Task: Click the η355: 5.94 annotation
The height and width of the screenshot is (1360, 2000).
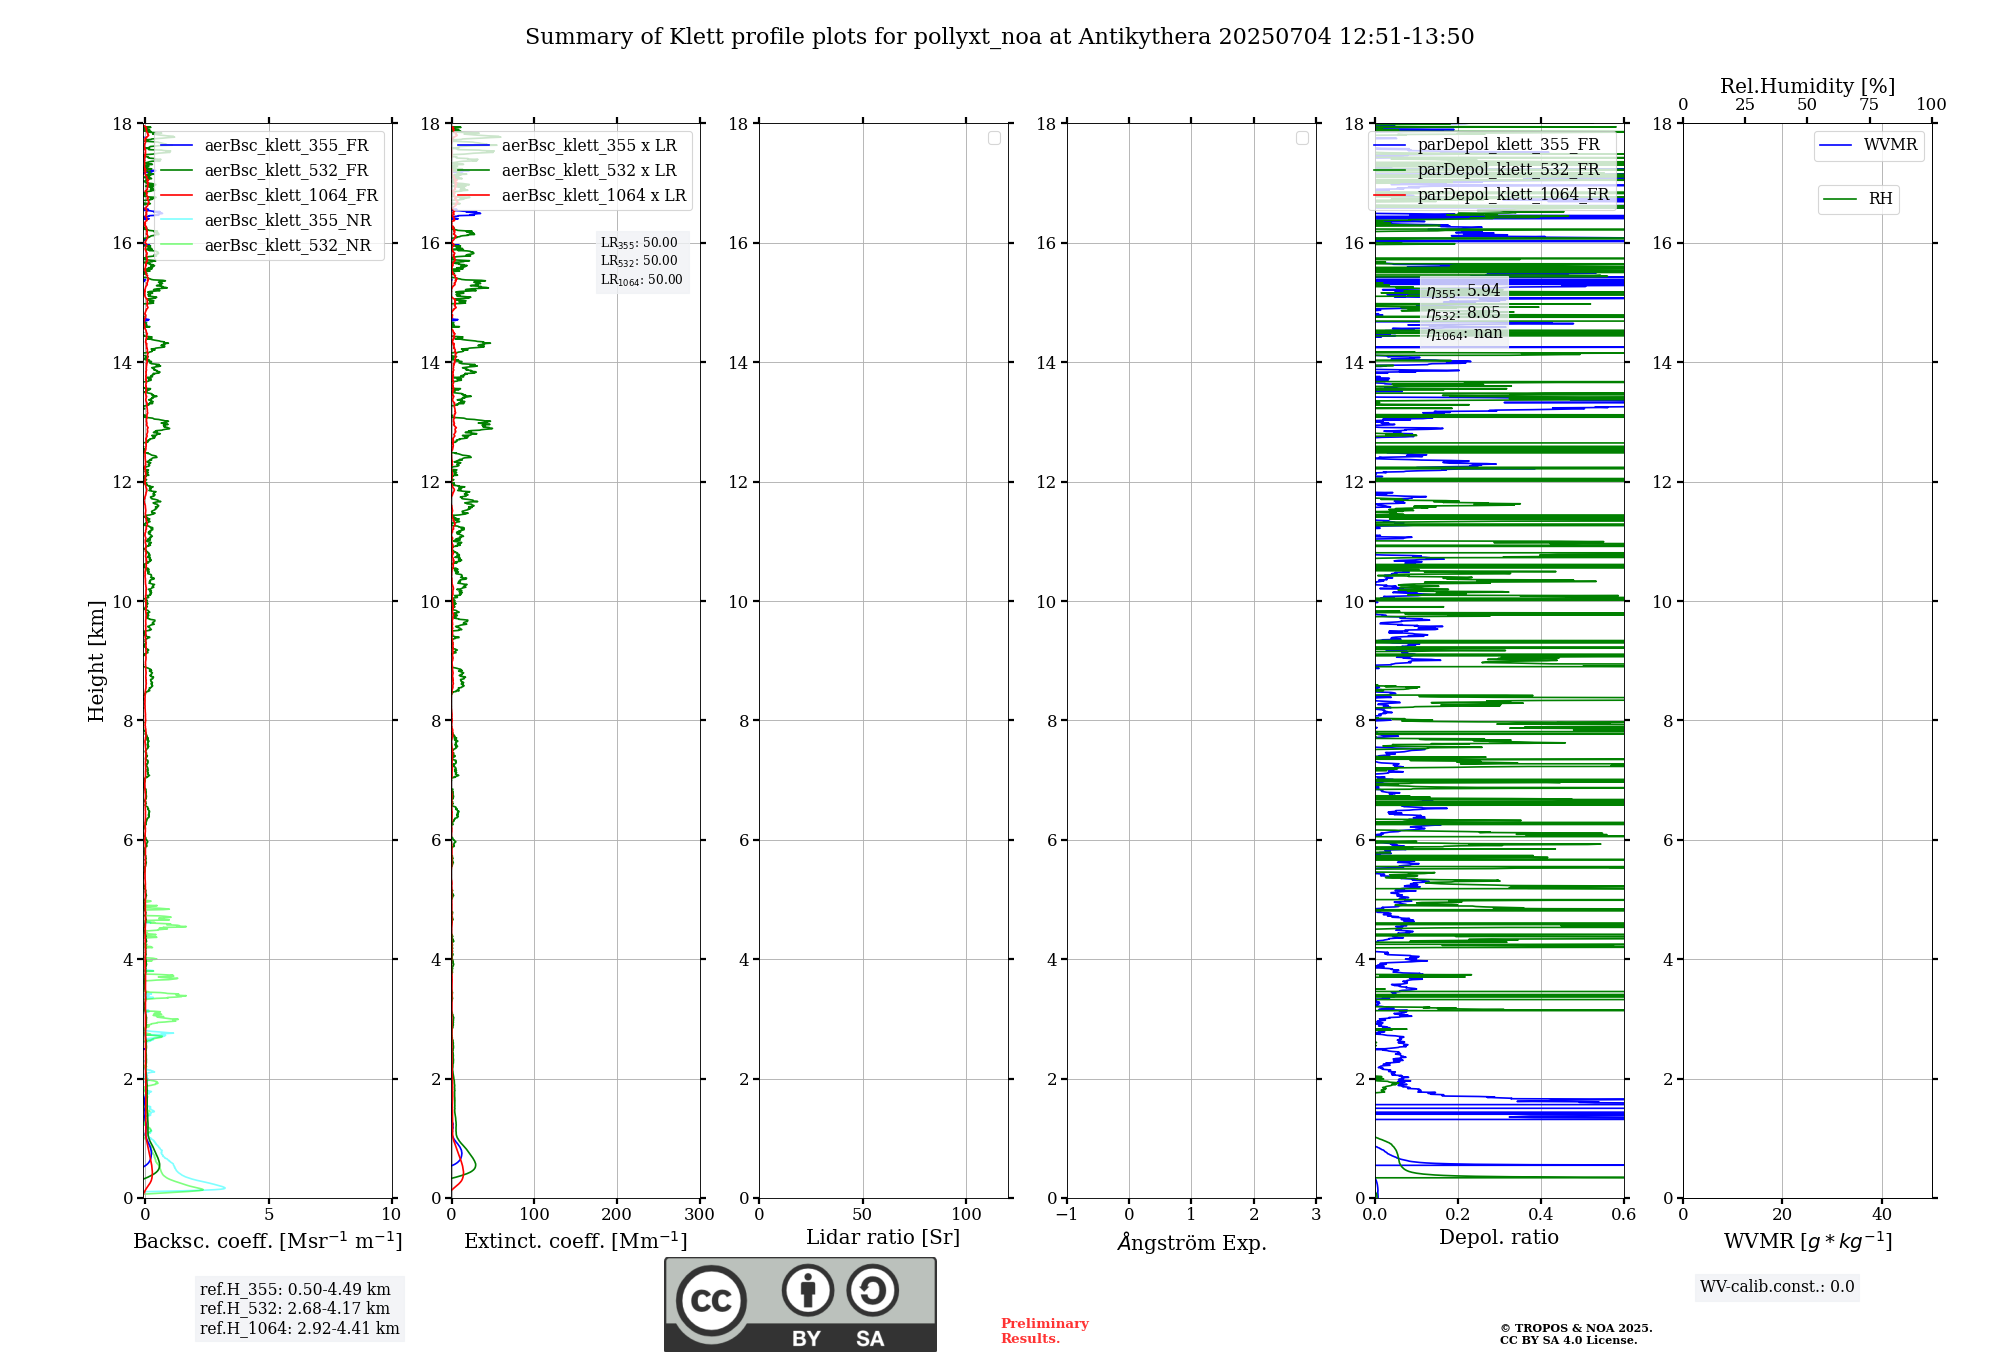Action: (x=1463, y=291)
